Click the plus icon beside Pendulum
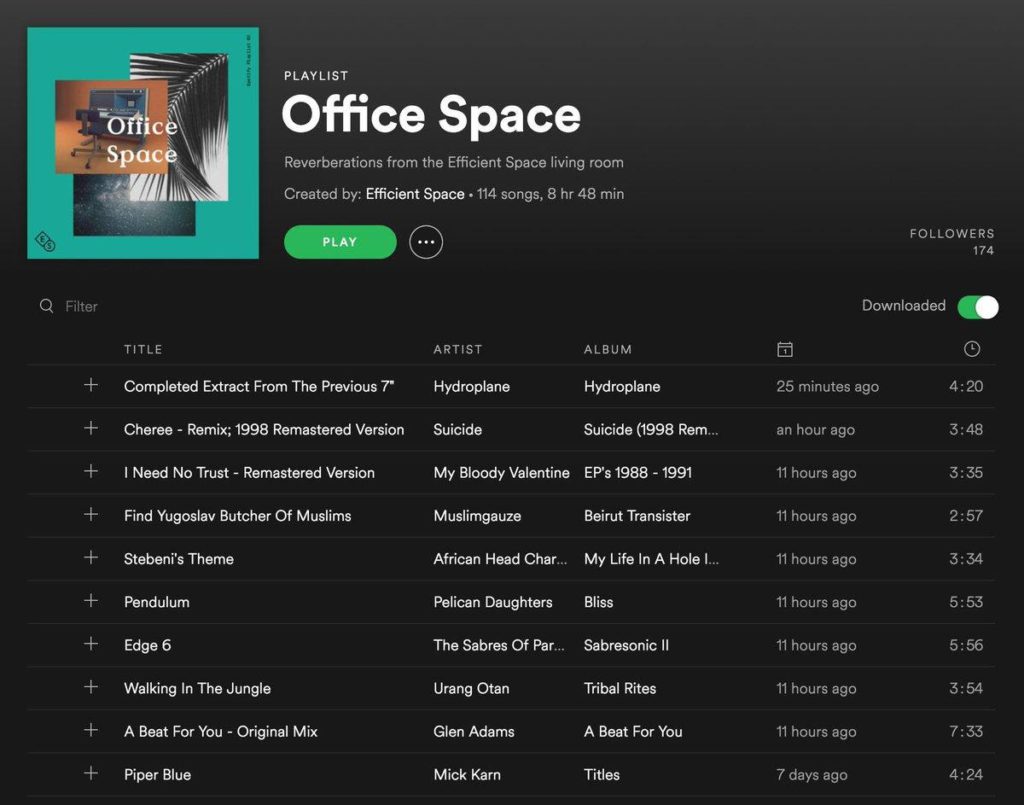 click(x=91, y=601)
